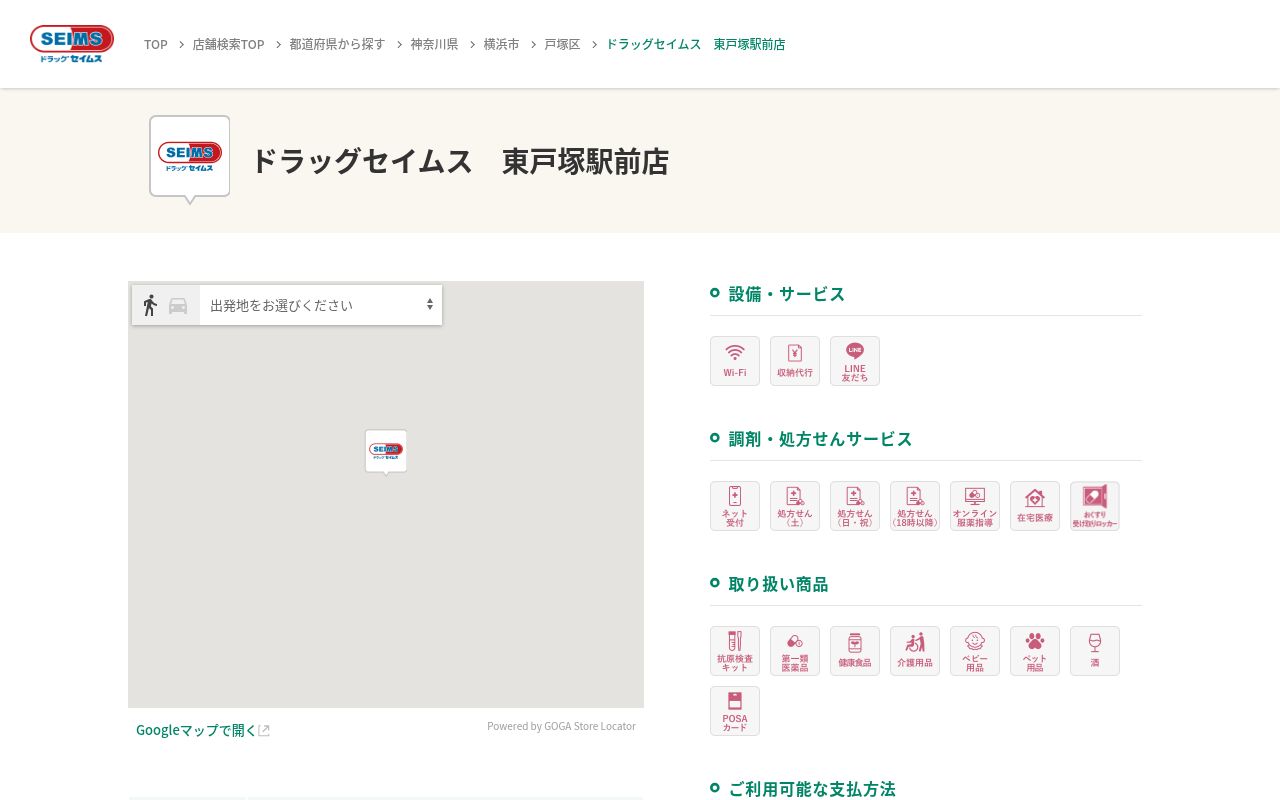Go to TOP breadcrumb

[x=156, y=44]
